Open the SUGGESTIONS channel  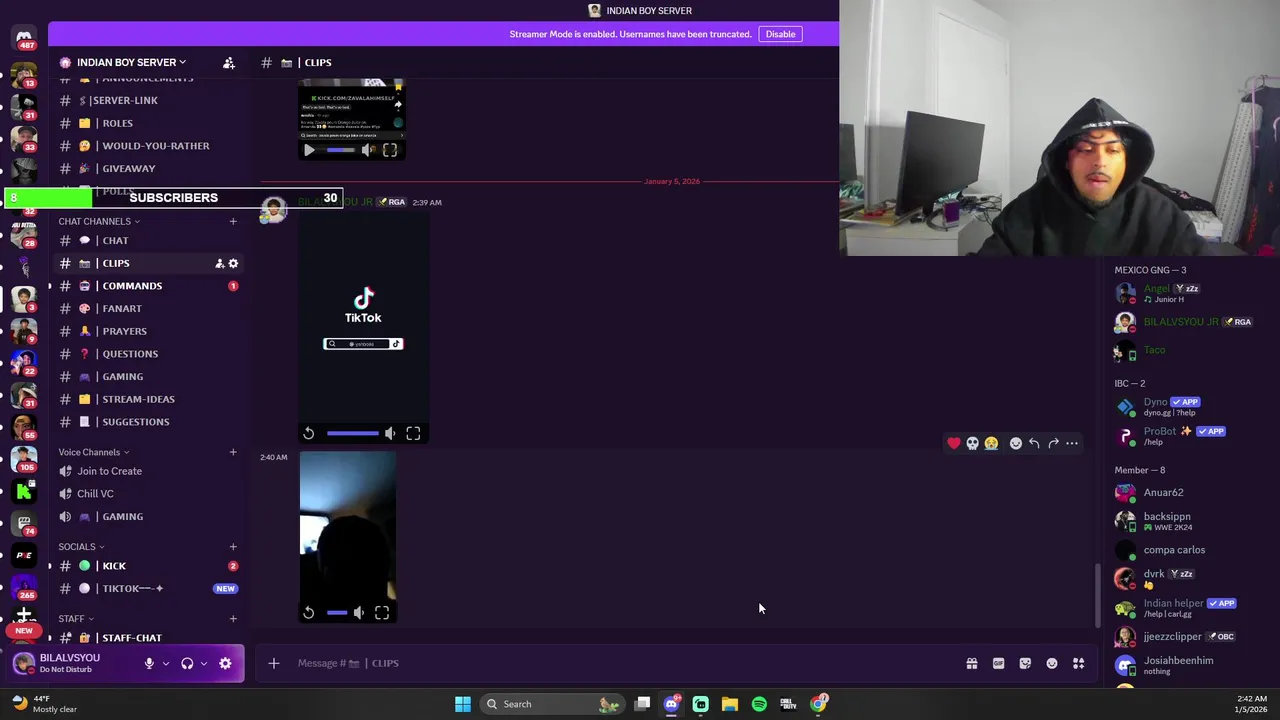pyautogui.click(x=147, y=422)
